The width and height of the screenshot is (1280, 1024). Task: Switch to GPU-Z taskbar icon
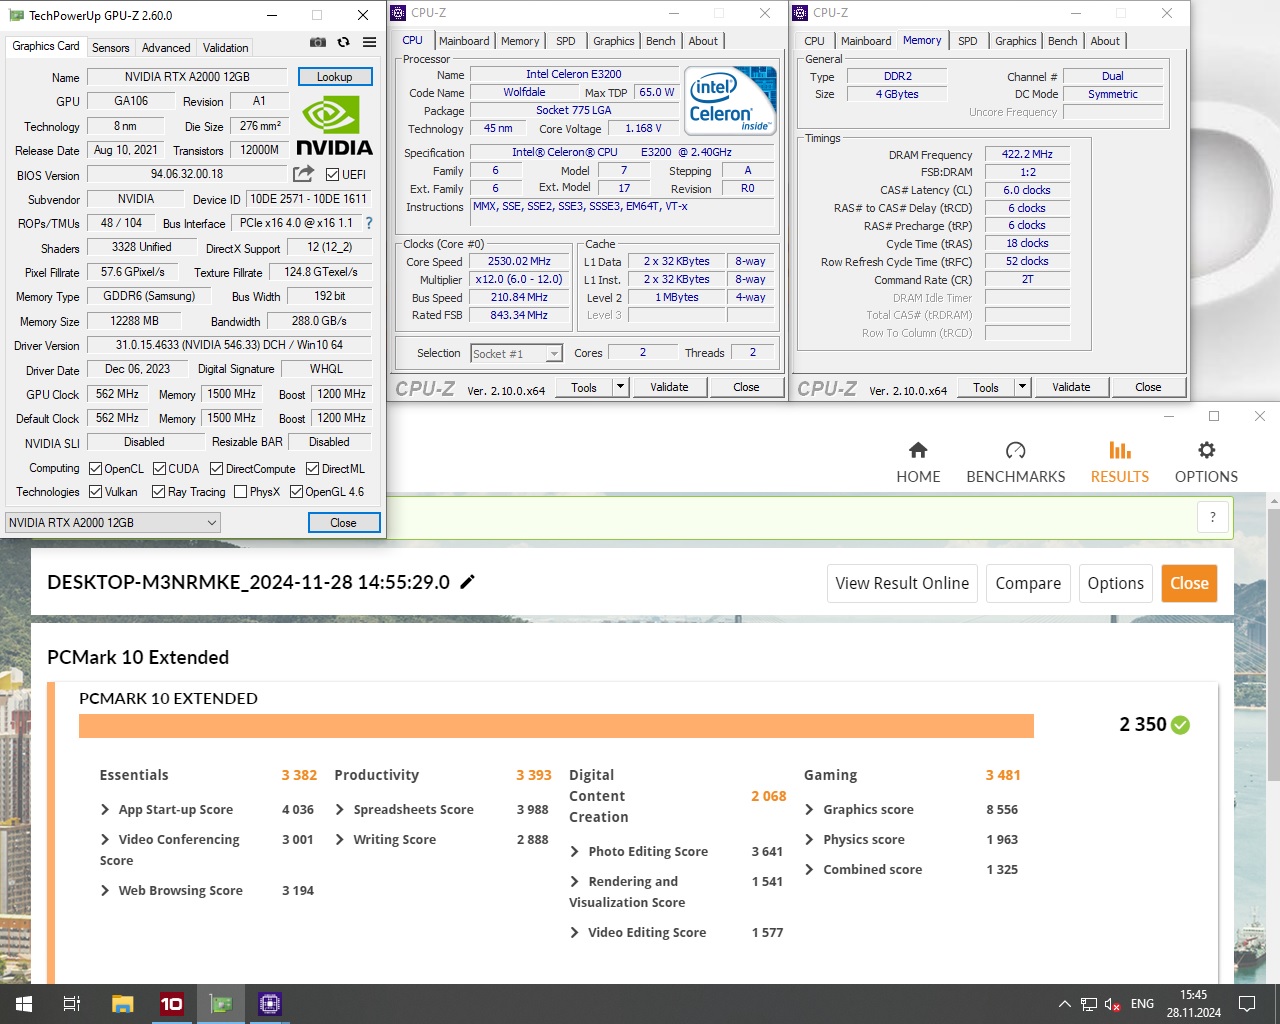click(x=220, y=1004)
